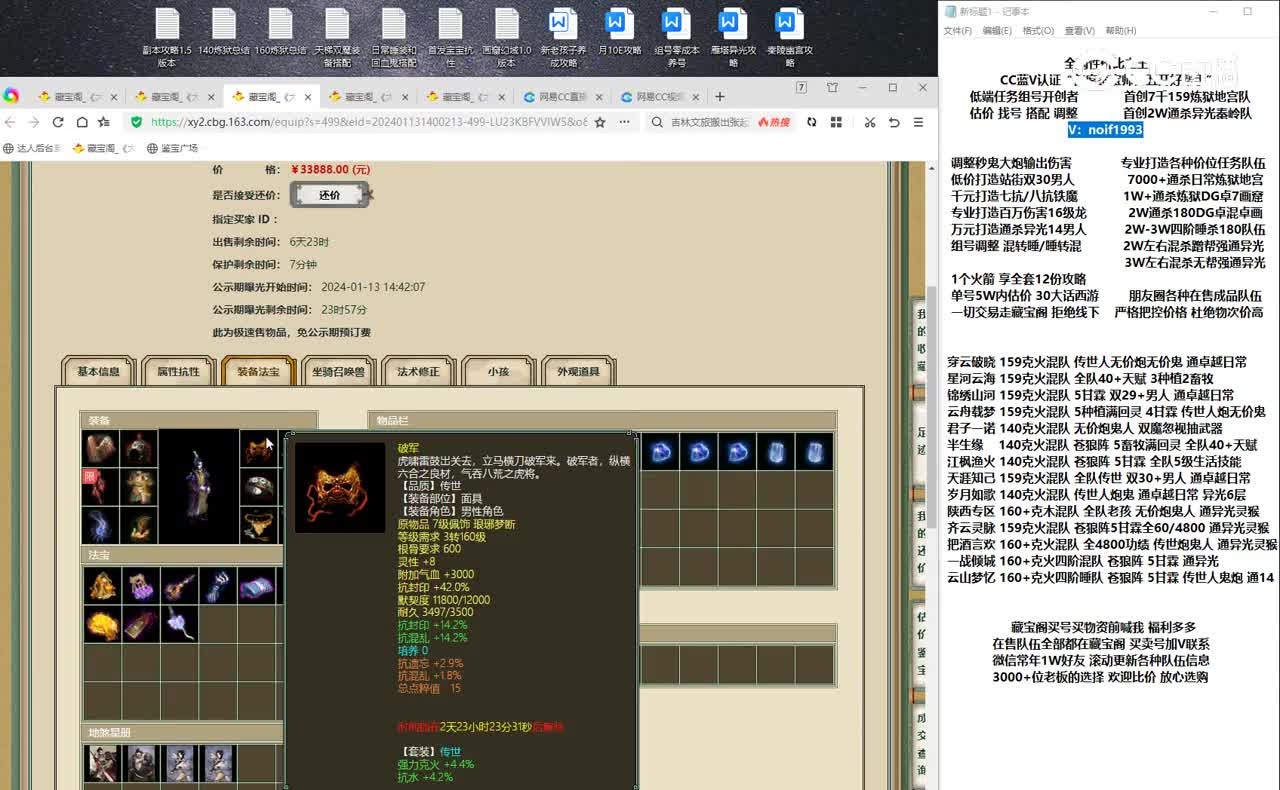Click the 还价 bargain button
The height and width of the screenshot is (790, 1280).
[329, 195]
